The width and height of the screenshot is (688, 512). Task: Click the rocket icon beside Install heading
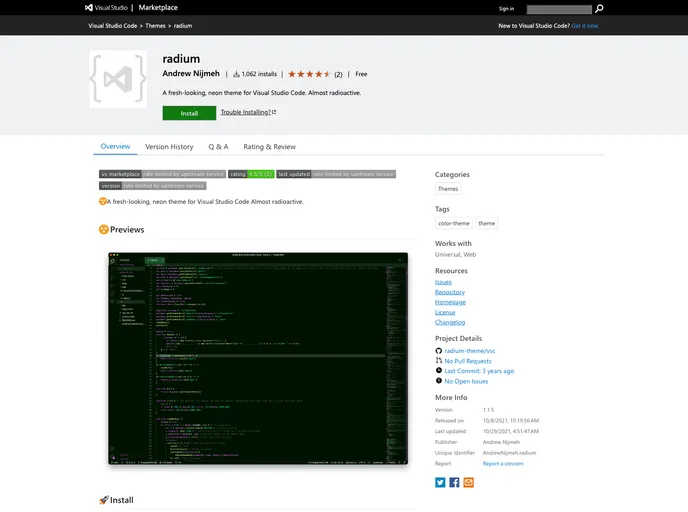point(104,500)
